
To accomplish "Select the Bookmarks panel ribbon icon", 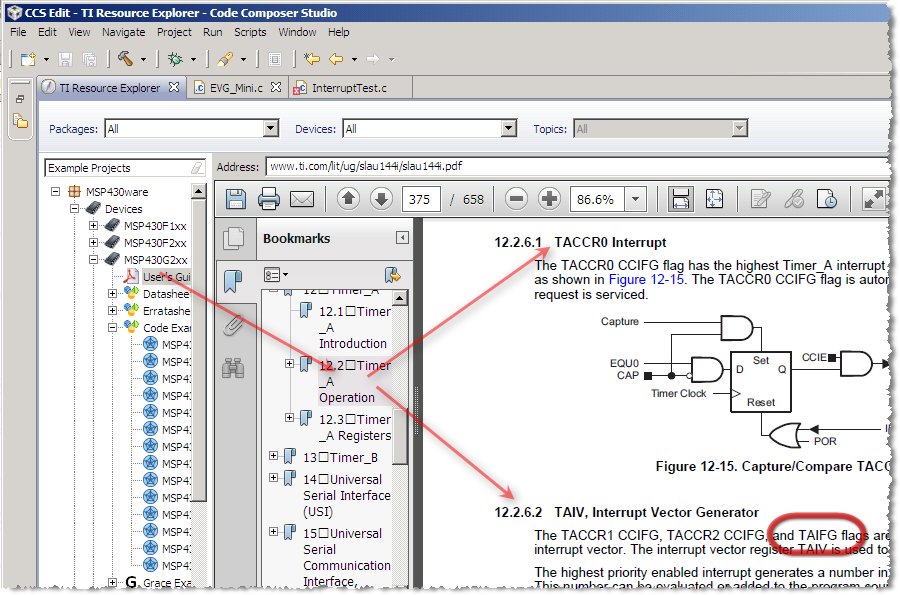I will [x=233, y=282].
